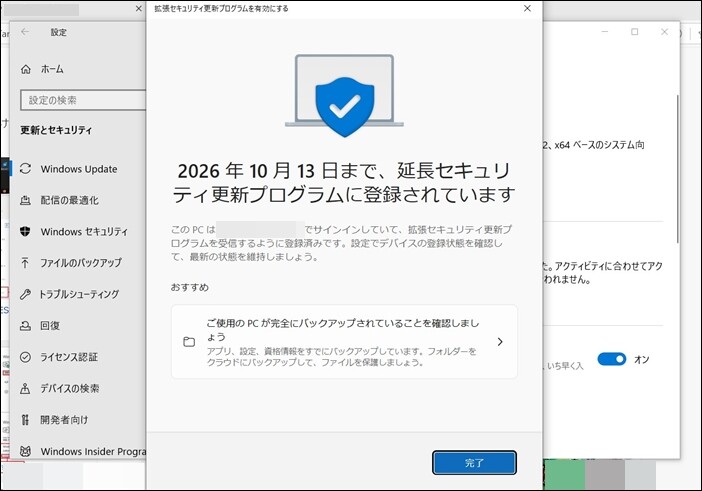The height and width of the screenshot is (491, 702).
Task: Close the extended security update dialog
Action: 527,8
